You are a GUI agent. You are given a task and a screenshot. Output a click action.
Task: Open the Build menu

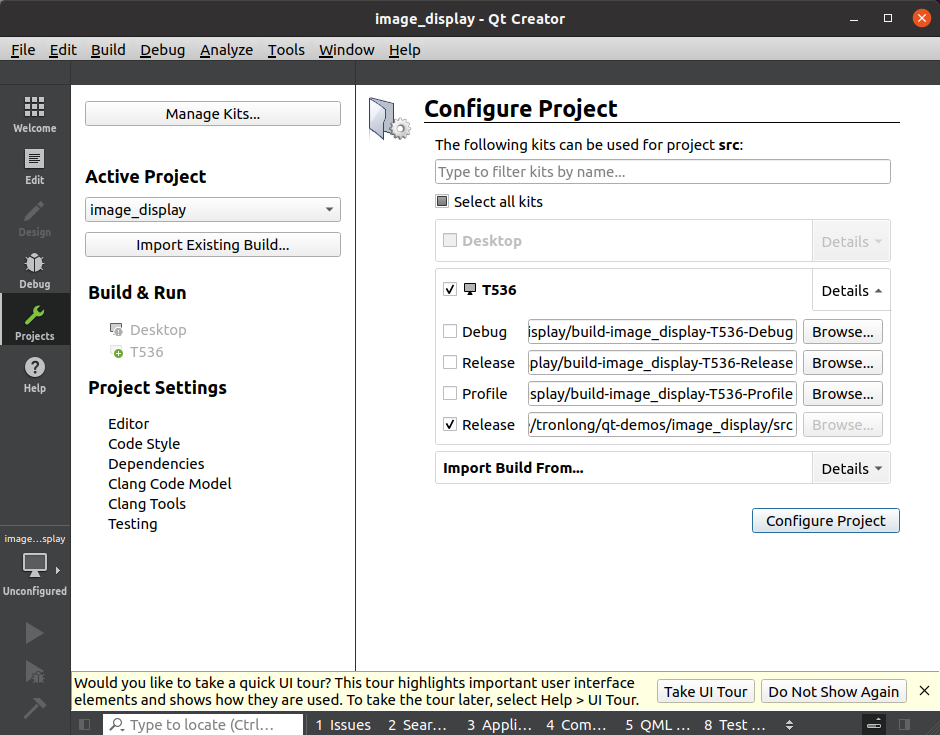click(108, 50)
